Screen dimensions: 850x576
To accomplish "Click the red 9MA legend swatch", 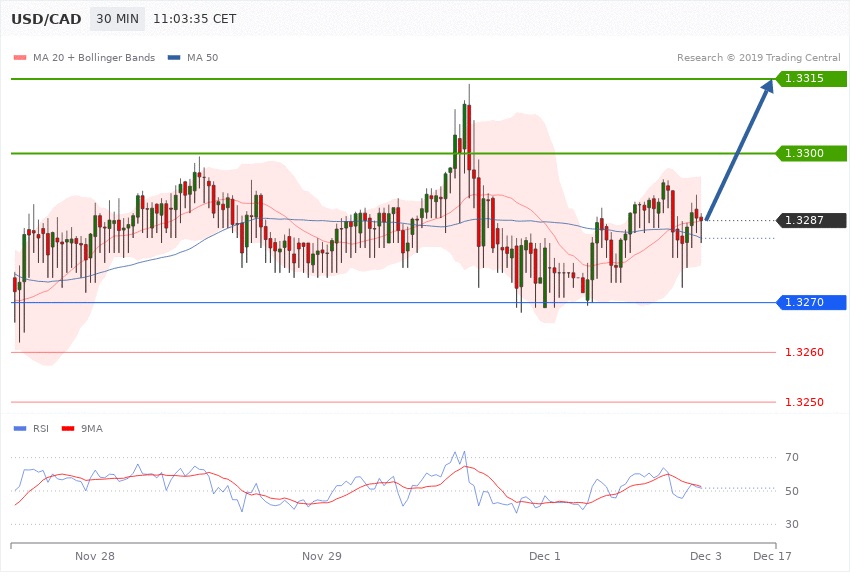I will (69, 429).
